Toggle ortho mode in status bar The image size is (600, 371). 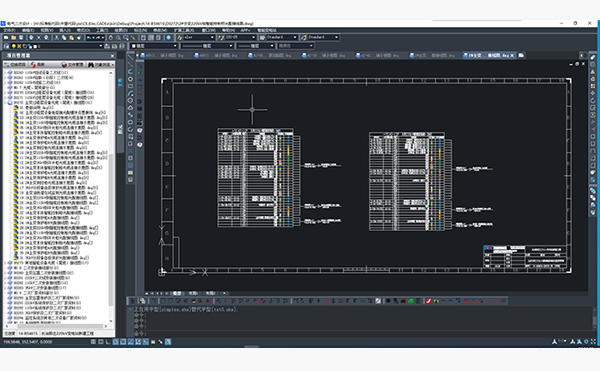(x=108, y=342)
